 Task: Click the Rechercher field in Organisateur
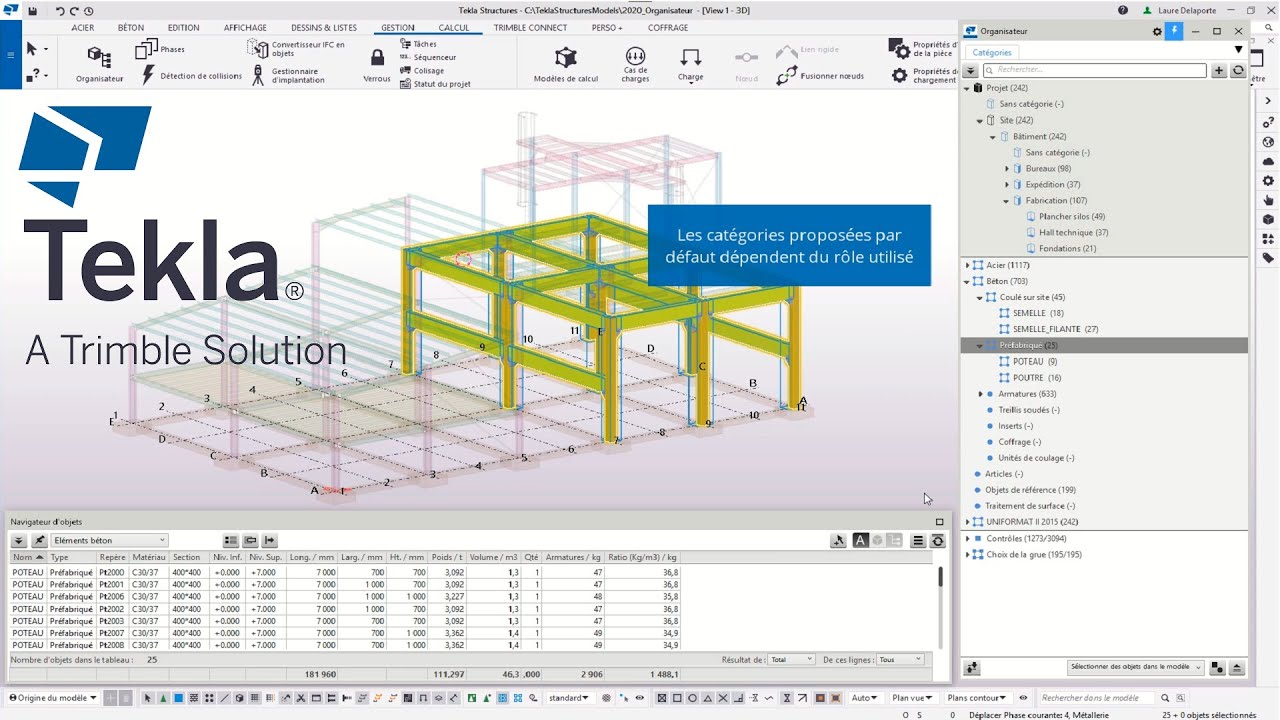1095,71
